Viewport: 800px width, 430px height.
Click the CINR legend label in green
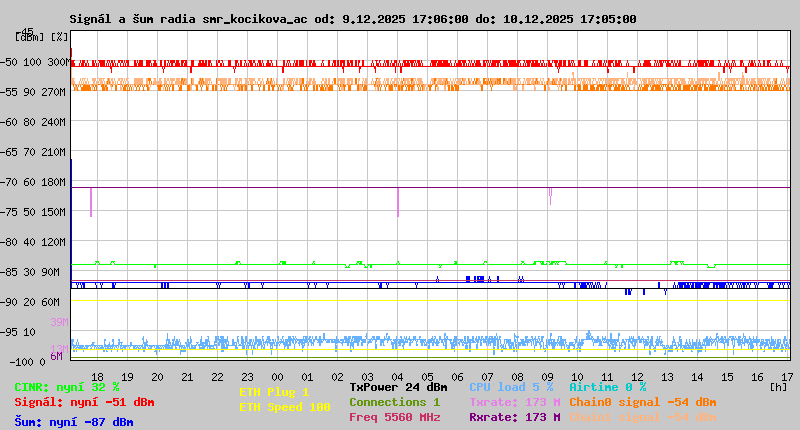pos(66,386)
